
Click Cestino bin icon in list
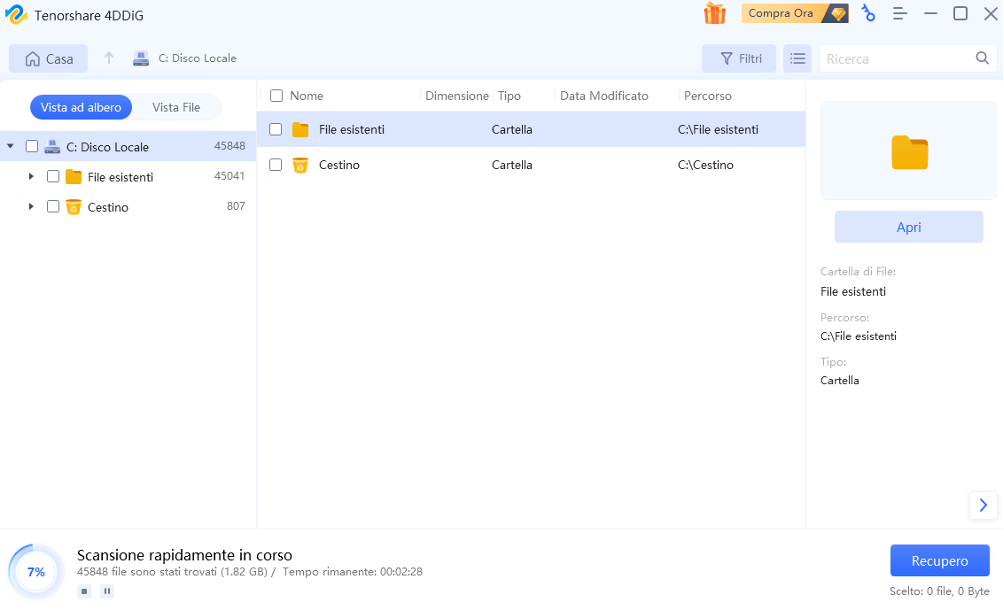pos(300,165)
